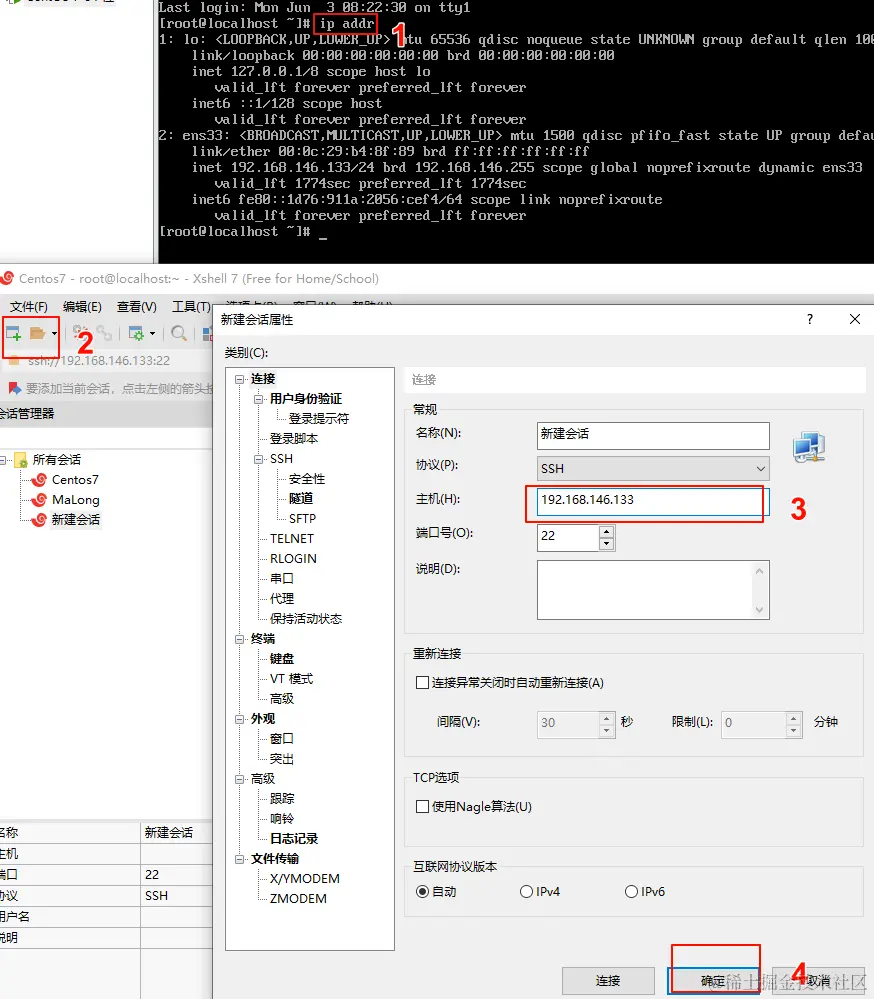
Task: Click the 确定 button
Action: [713, 981]
